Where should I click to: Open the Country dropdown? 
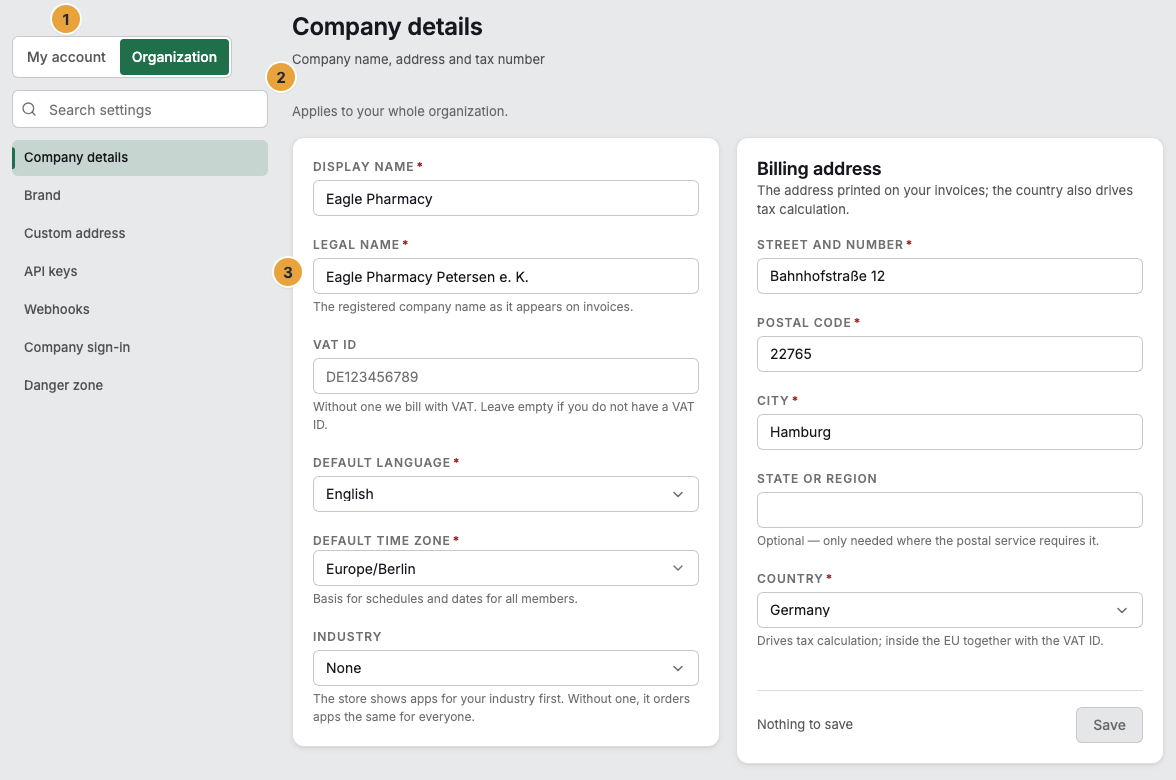coord(950,610)
